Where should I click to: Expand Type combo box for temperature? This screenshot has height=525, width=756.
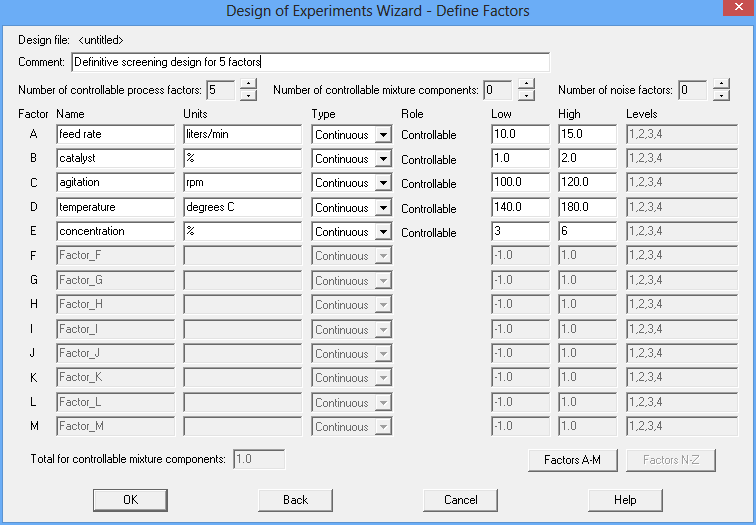tap(382, 208)
